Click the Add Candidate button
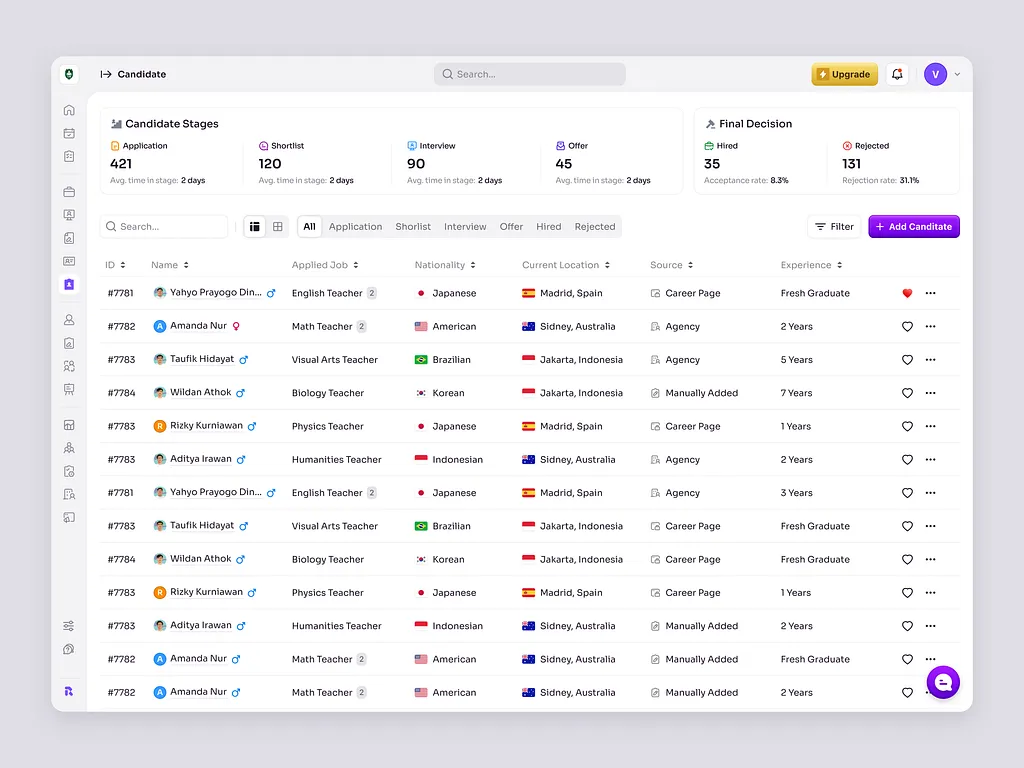Viewport: 1024px width, 768px height. point(913,227)
